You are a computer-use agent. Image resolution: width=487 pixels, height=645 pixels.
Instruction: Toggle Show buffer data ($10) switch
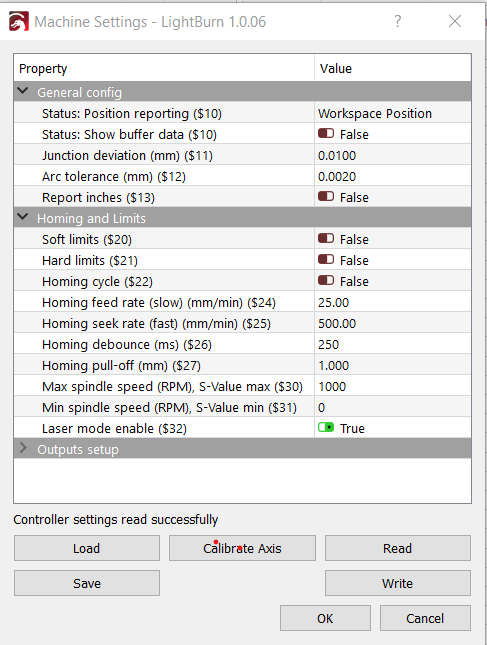click(326, 134)
